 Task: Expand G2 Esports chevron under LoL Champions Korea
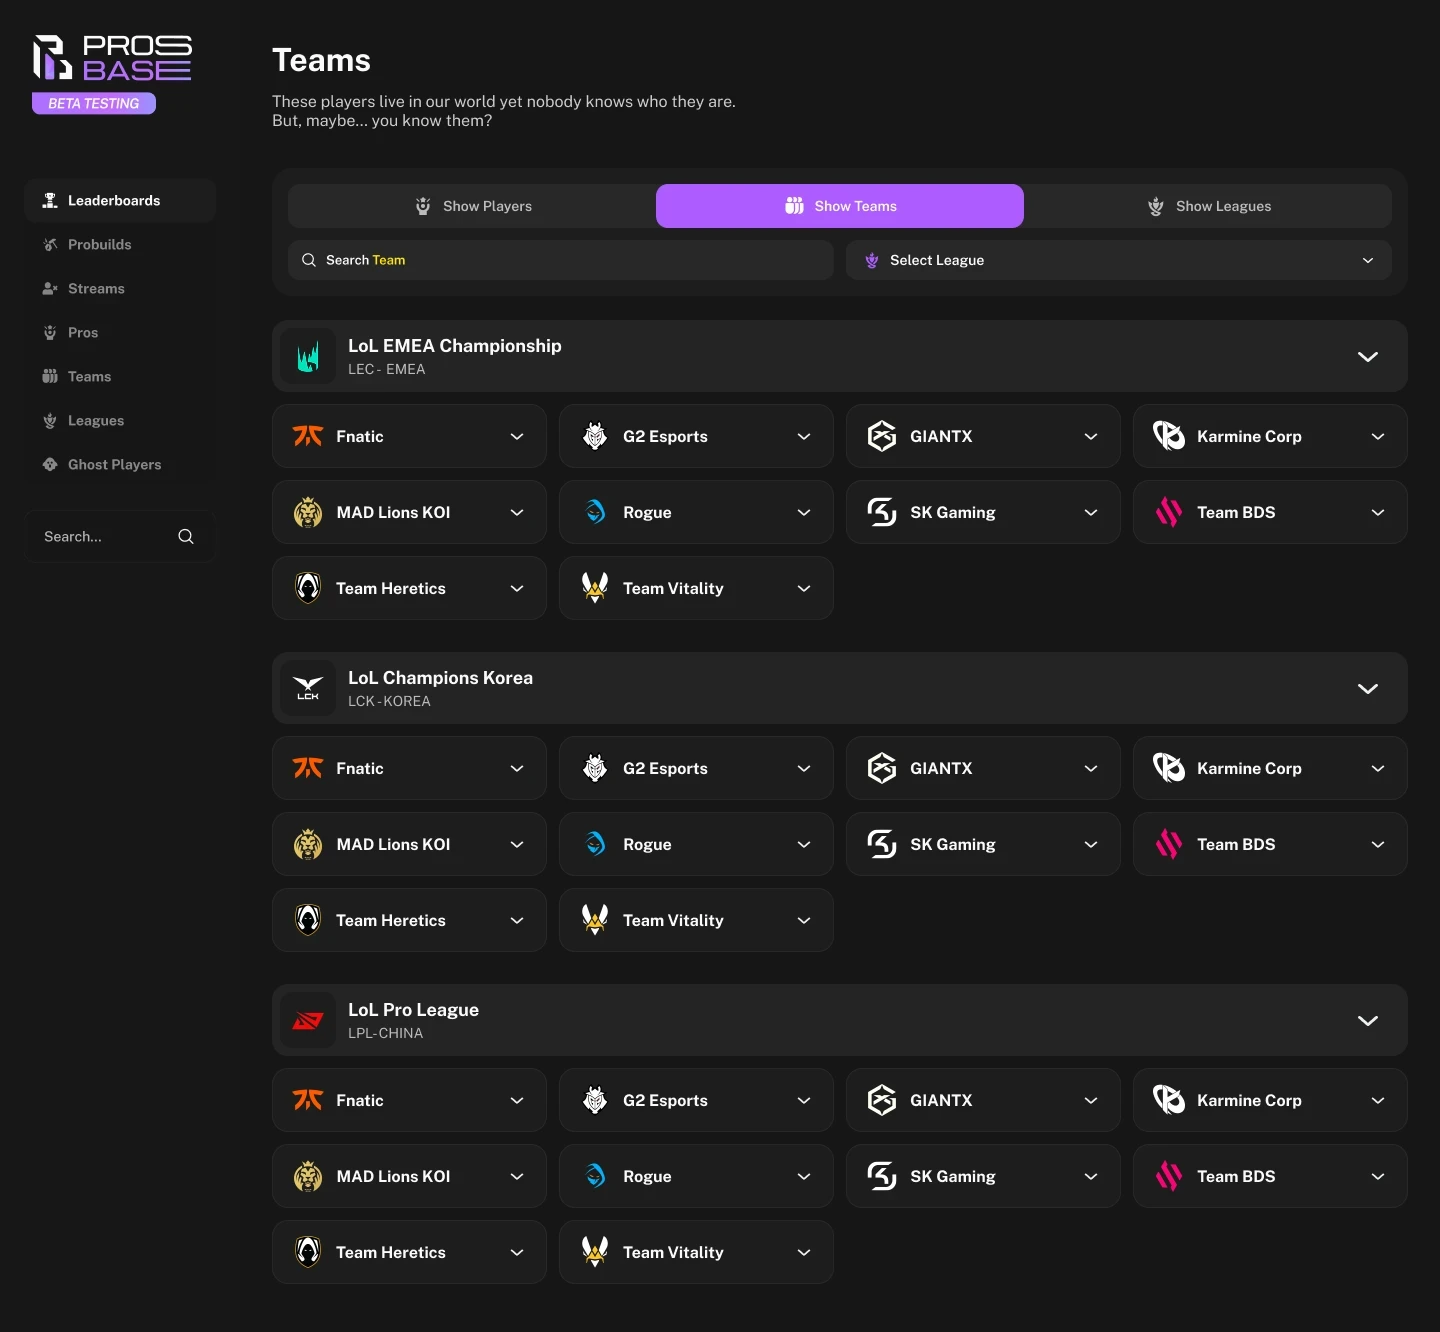tap(804, 768)
